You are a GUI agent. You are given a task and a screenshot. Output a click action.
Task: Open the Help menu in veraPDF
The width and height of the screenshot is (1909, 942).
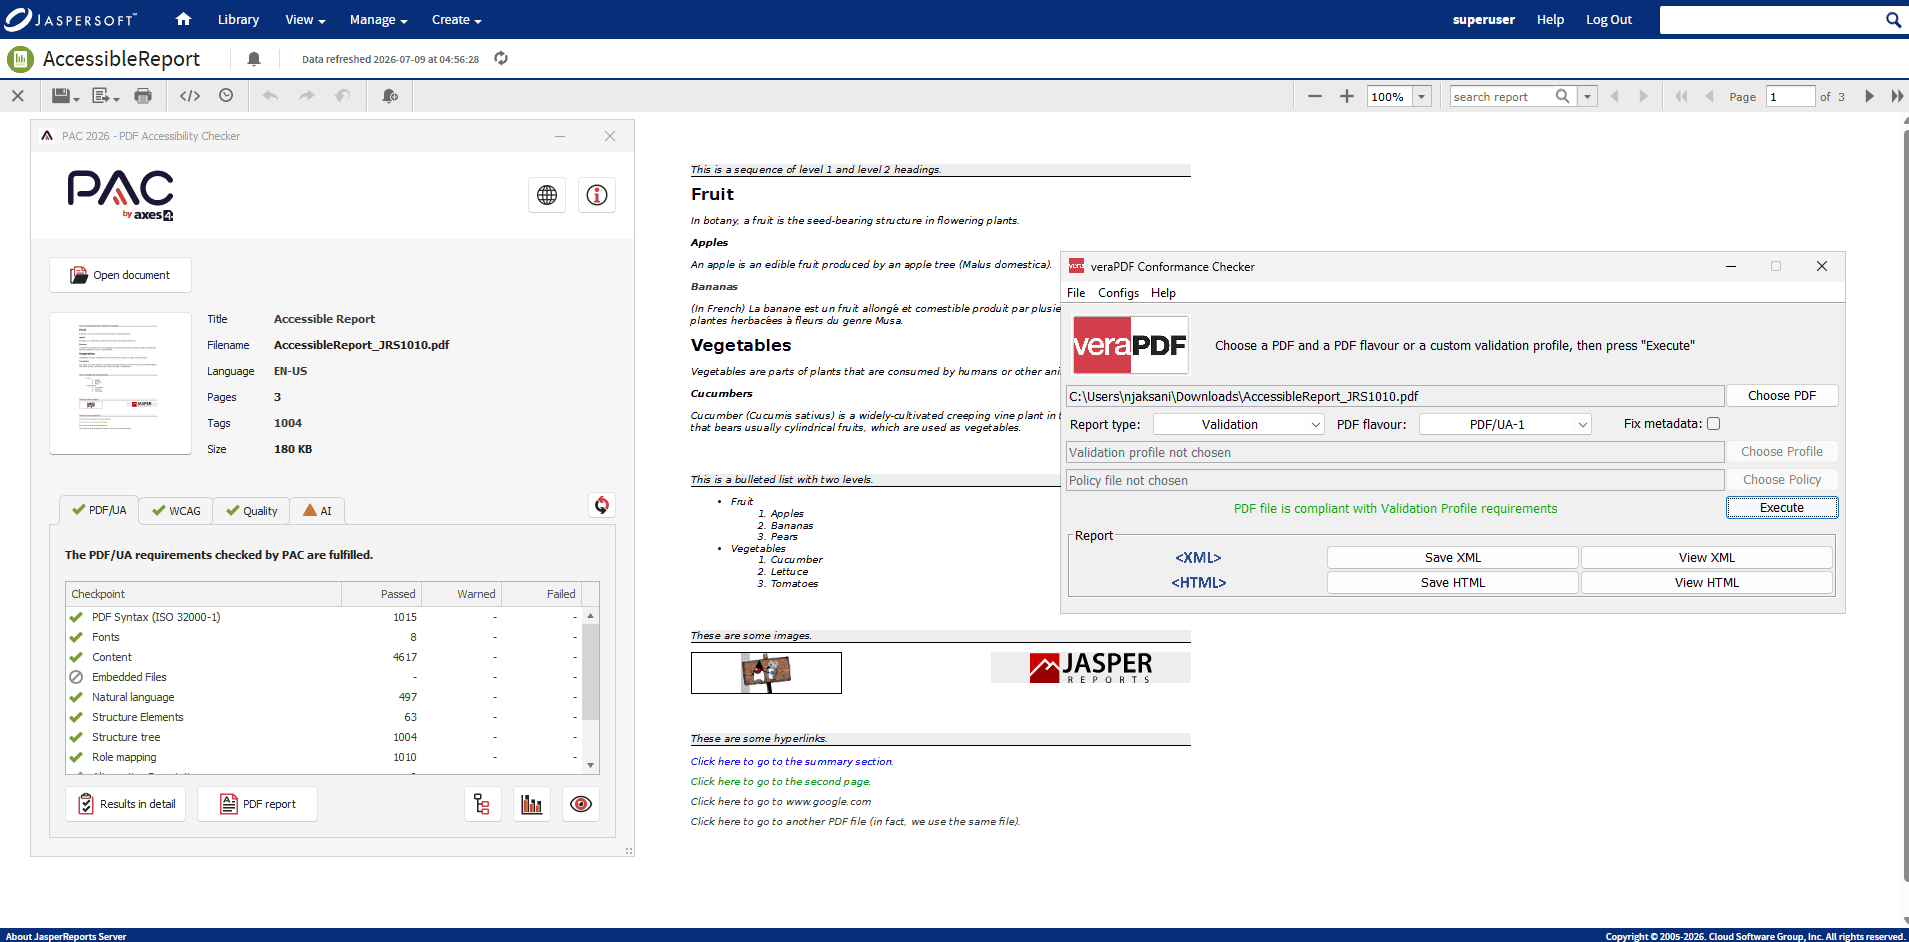coord(1163,293)
